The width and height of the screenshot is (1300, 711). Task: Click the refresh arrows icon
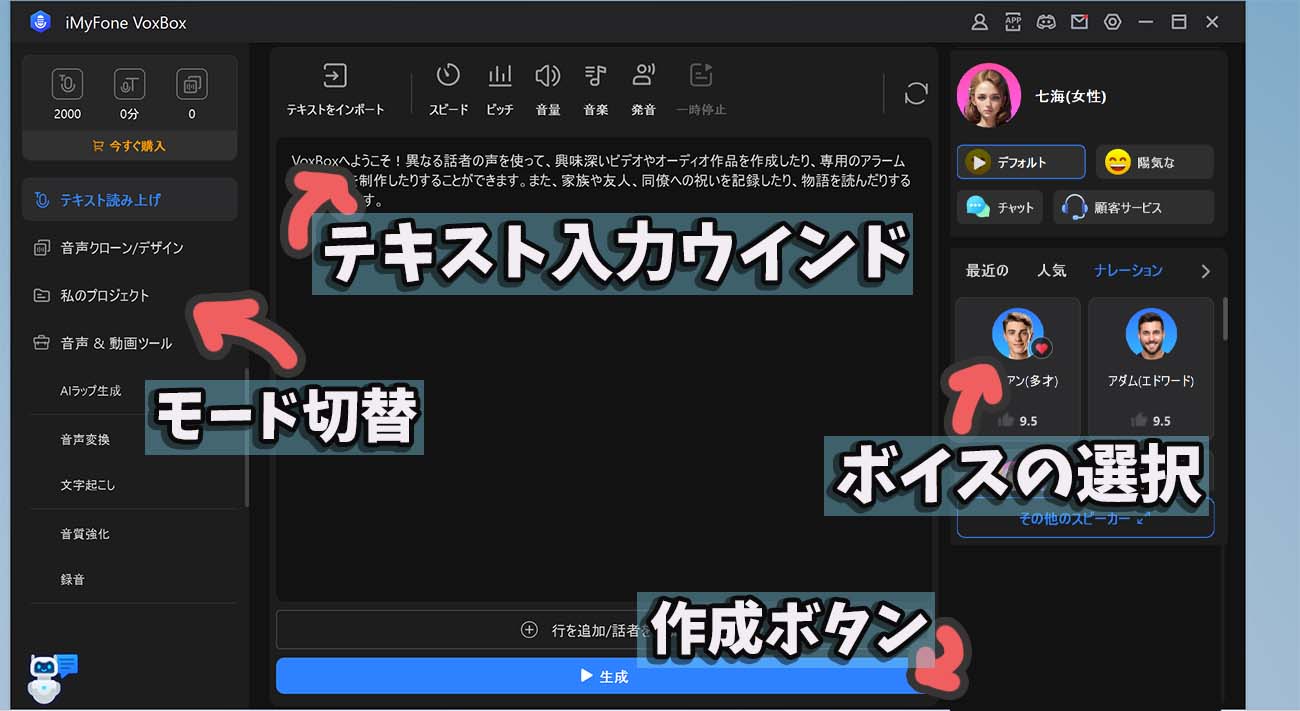[916, 93]
